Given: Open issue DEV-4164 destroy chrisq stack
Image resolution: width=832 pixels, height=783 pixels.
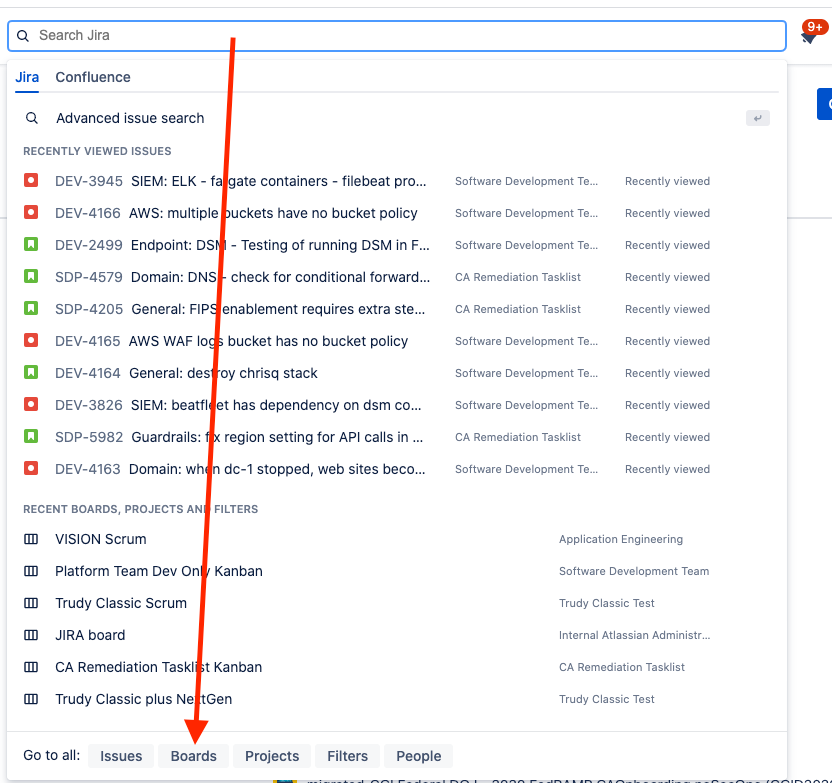Looking at the screenshot, I should pyautogui.click(x=396, y=373).
